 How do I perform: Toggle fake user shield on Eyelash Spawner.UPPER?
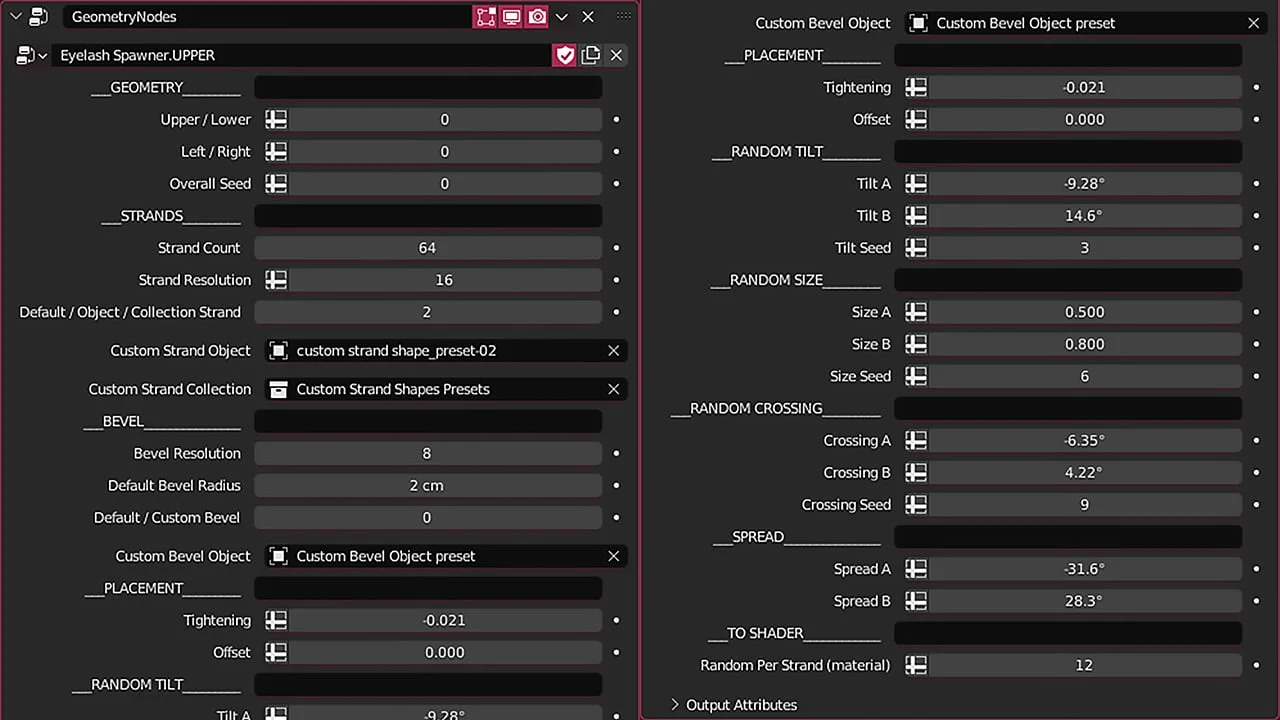[565, 55]
